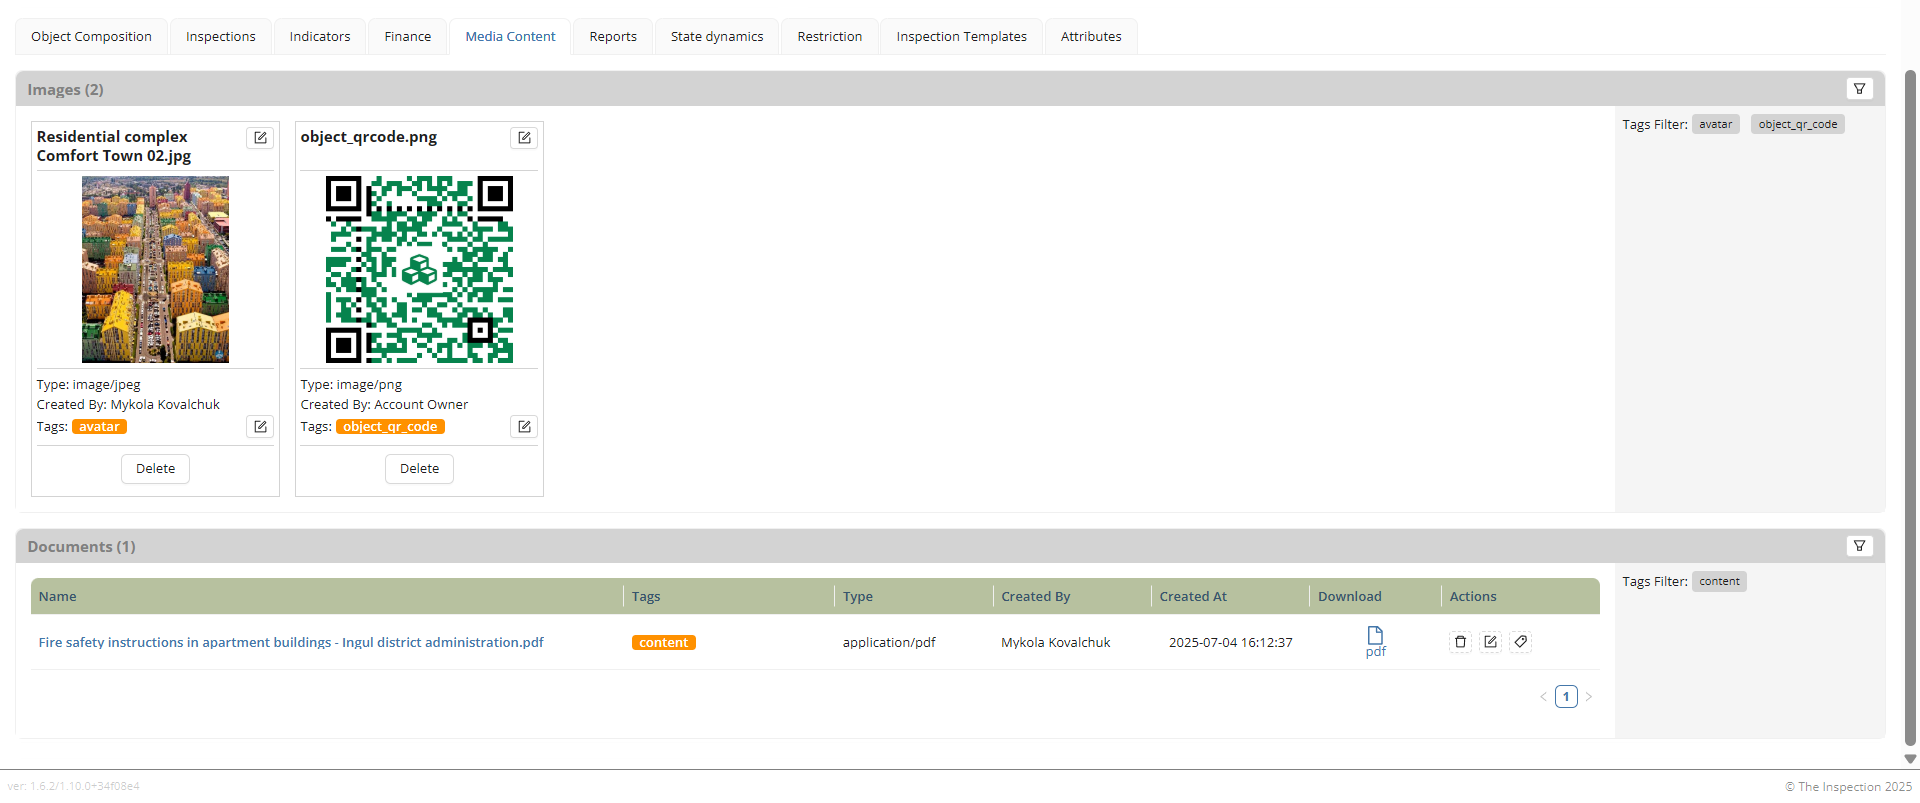The height and width of the screenshot is (803, 1920).
Task: Open the QR code image thumbnail
Action: coord(419,269)
